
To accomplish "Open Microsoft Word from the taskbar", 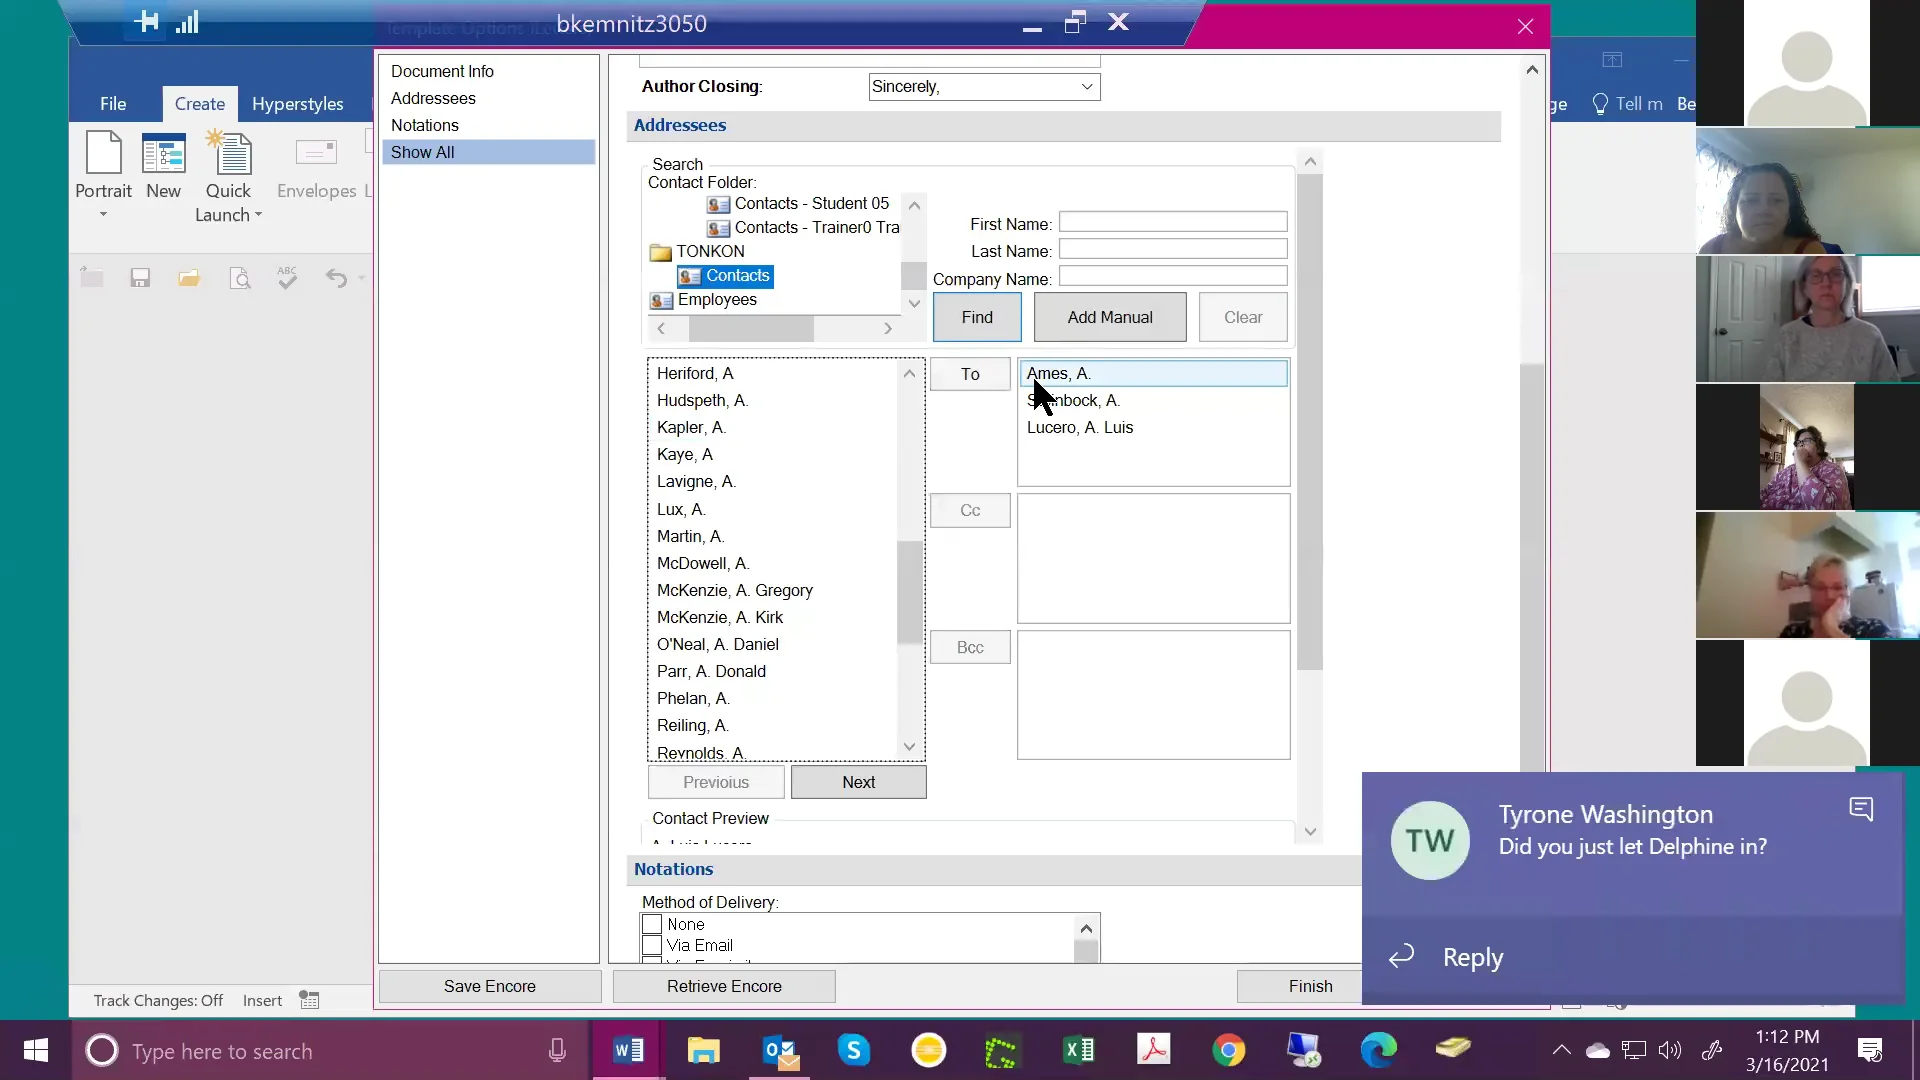I will [x=628, y=1051].
